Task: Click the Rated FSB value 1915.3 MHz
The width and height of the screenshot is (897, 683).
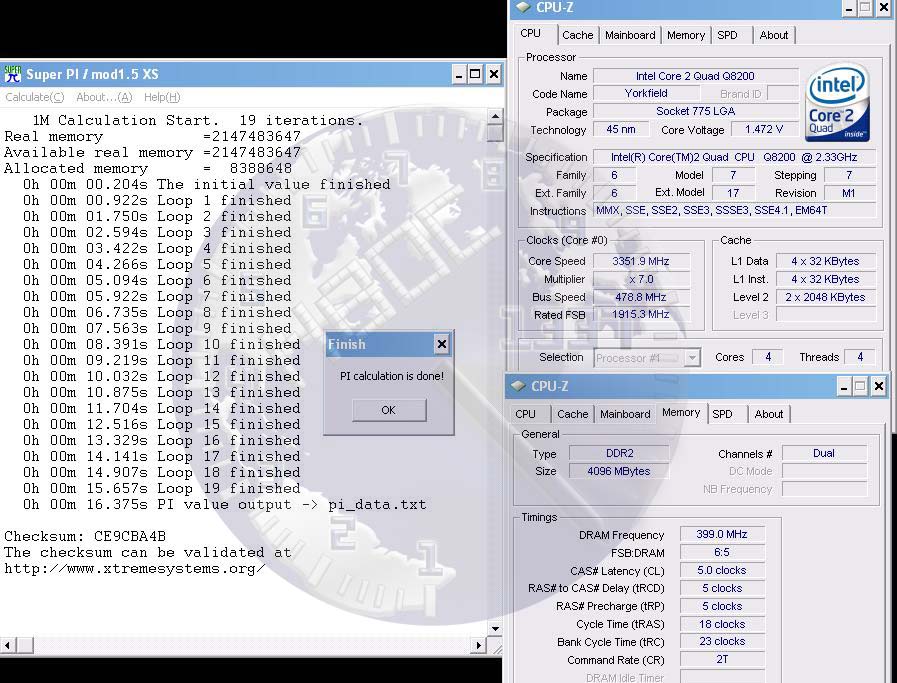Action: [x=641, y=314]
